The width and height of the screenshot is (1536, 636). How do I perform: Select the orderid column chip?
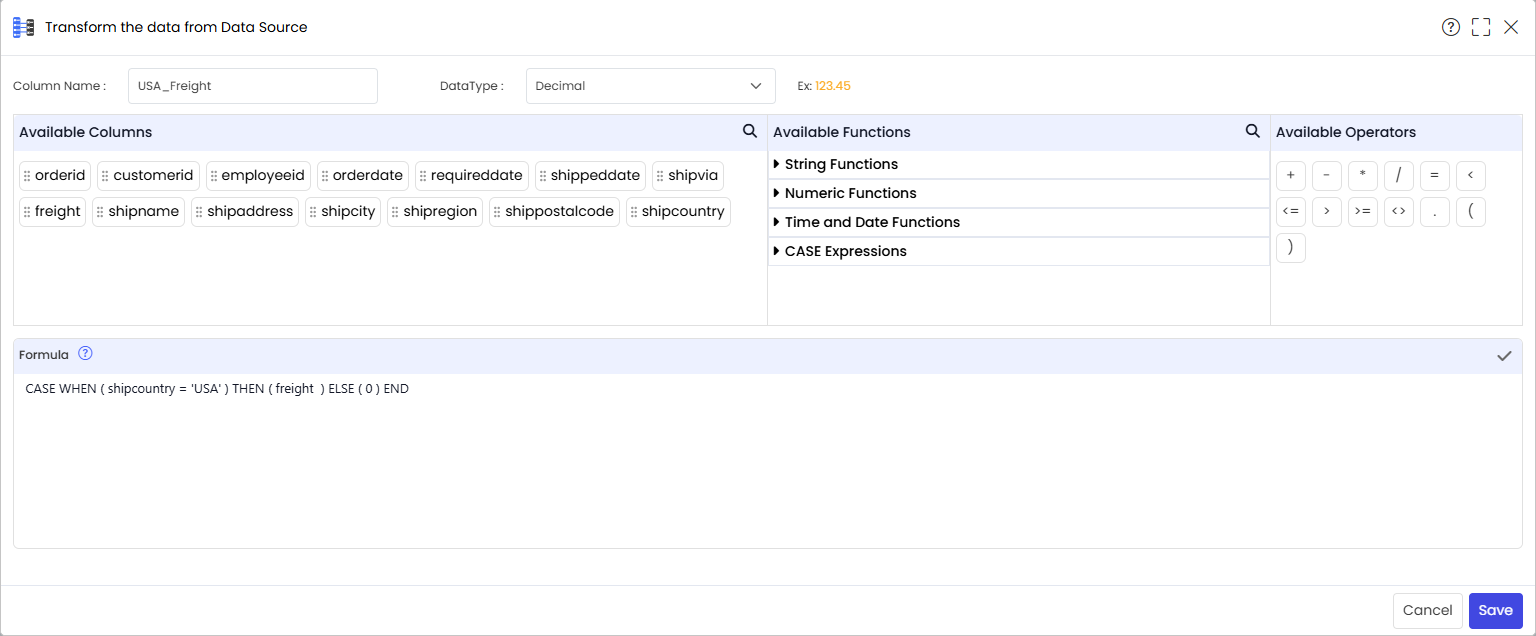pos(55,176)
